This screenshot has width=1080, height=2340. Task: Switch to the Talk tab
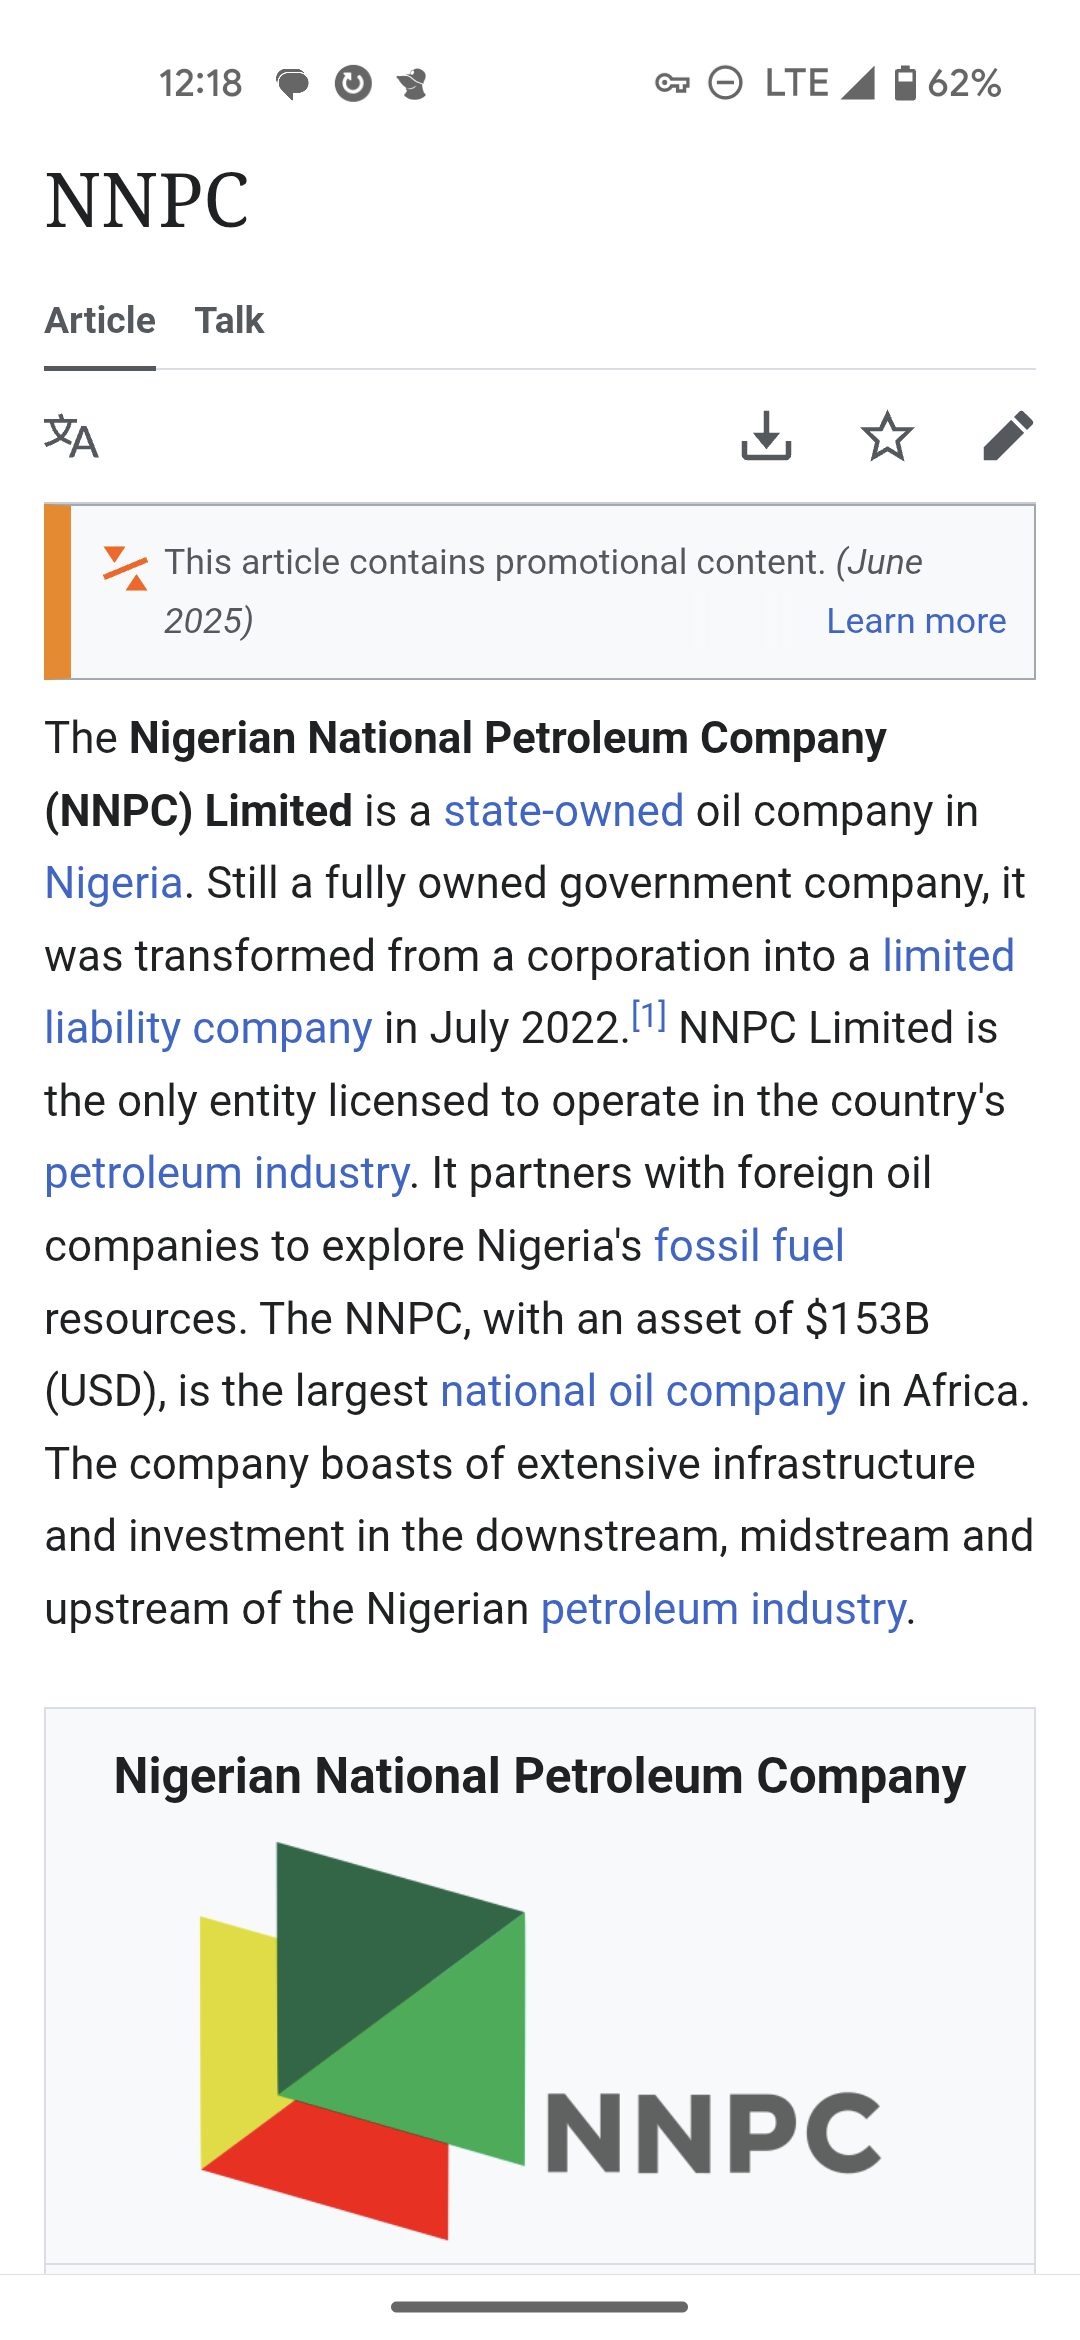pos(229,320)
